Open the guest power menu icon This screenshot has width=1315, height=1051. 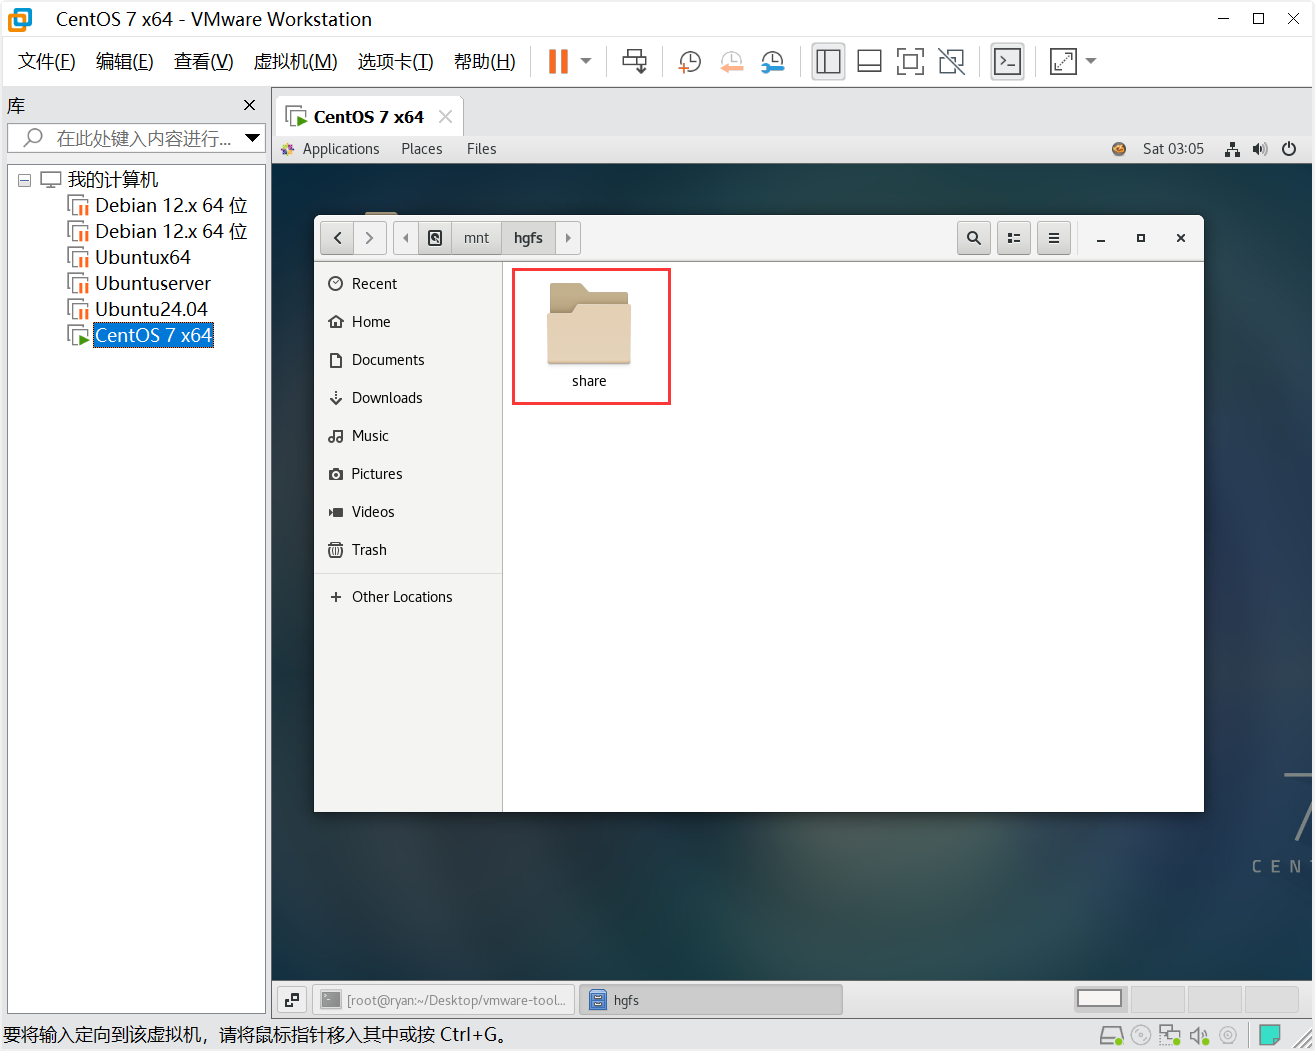(1289, 149)
